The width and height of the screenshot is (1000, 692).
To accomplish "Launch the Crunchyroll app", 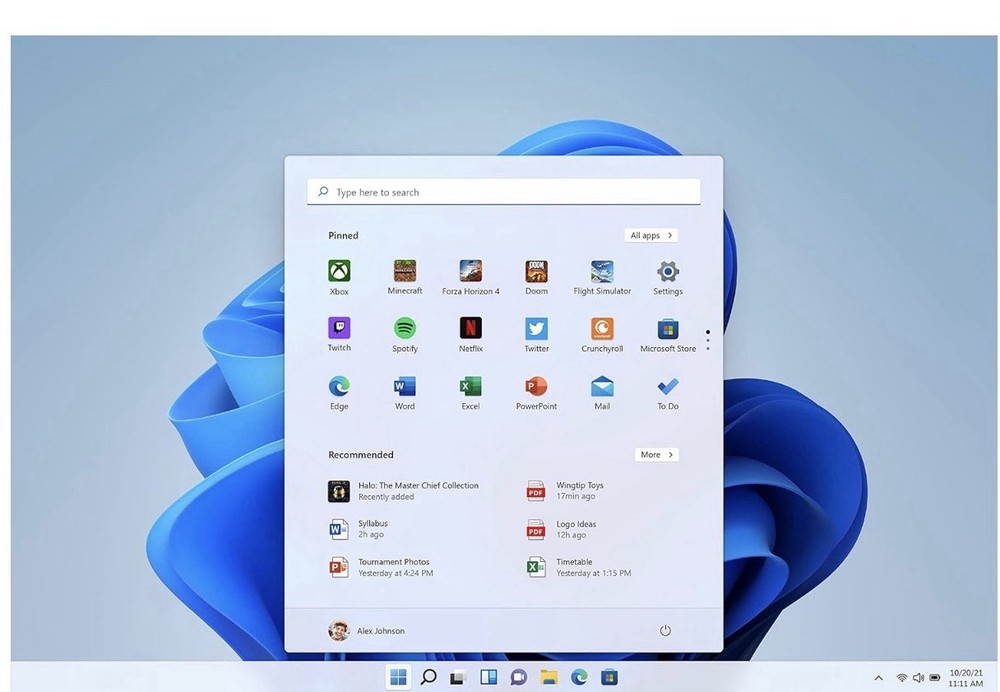I will coord(601,329).
